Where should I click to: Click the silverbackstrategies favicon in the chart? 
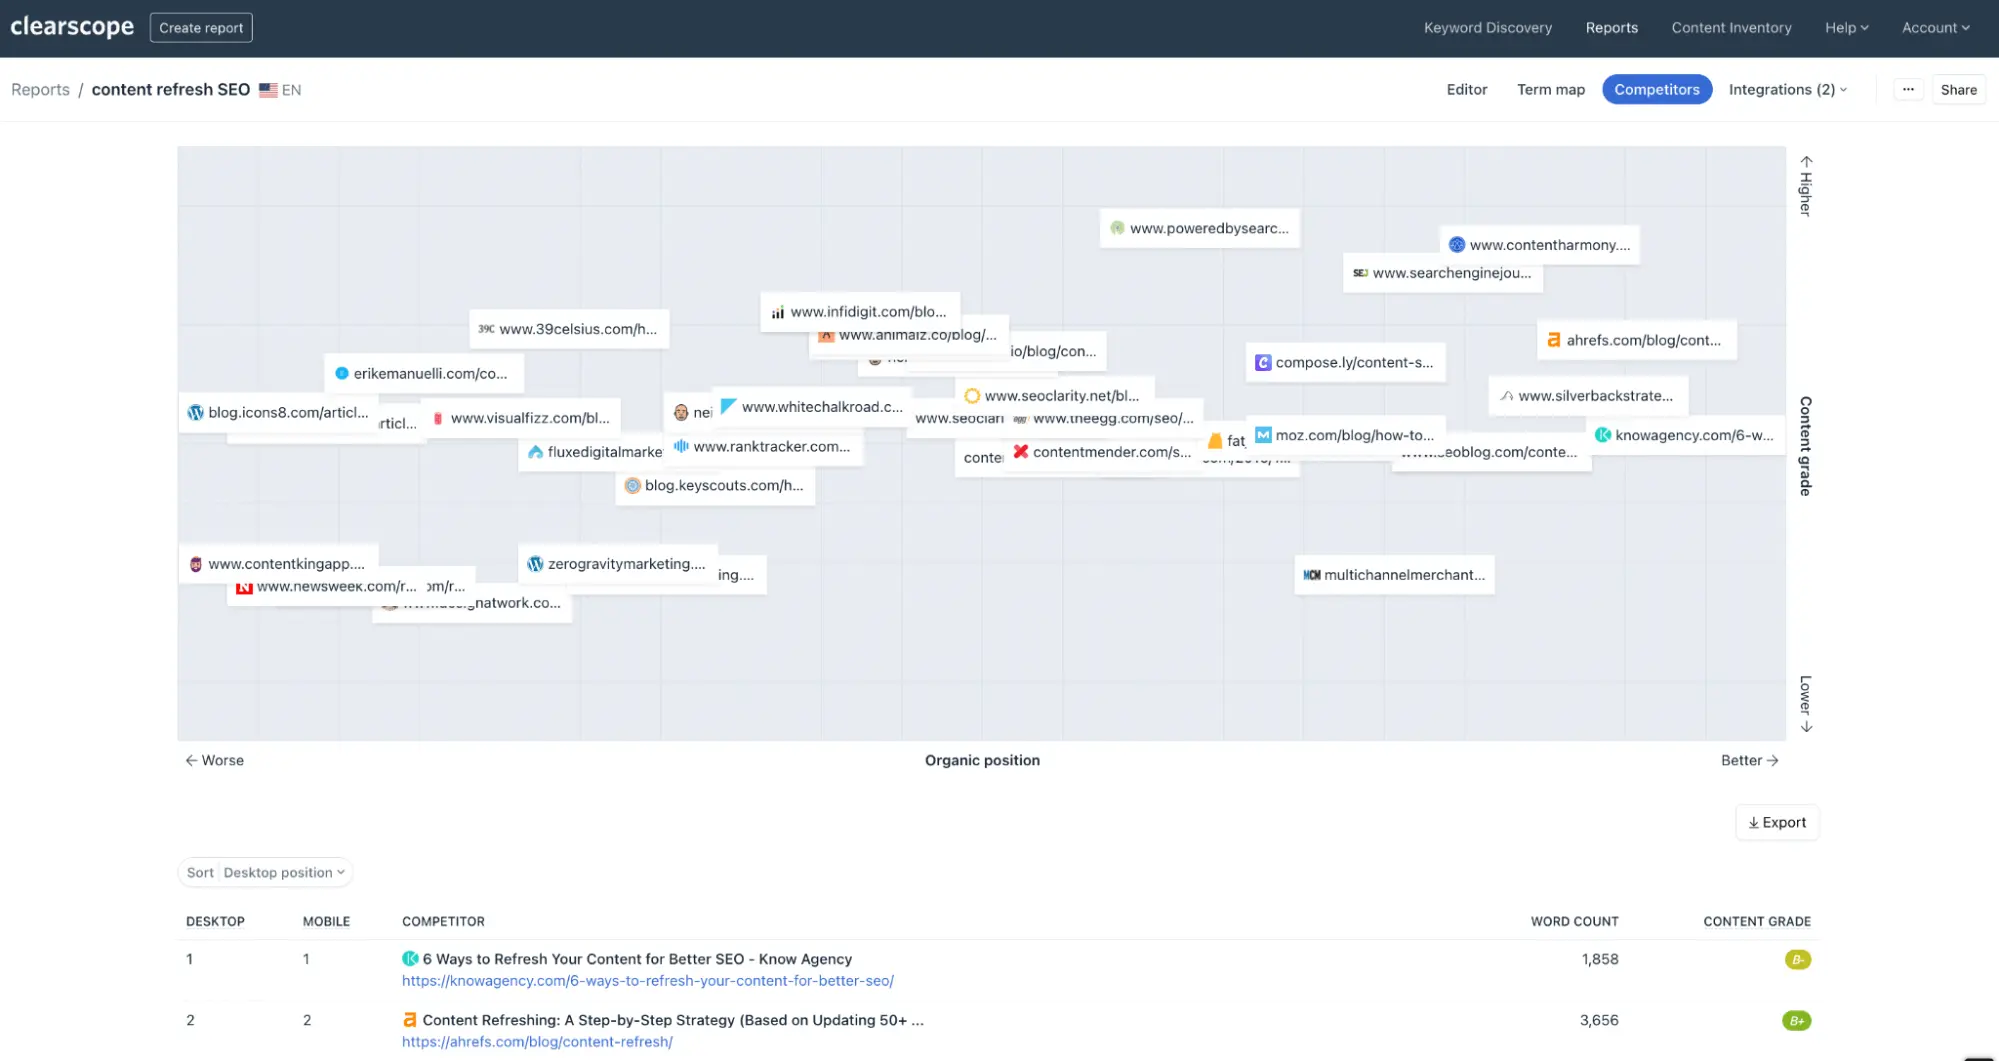[1506, 396]
